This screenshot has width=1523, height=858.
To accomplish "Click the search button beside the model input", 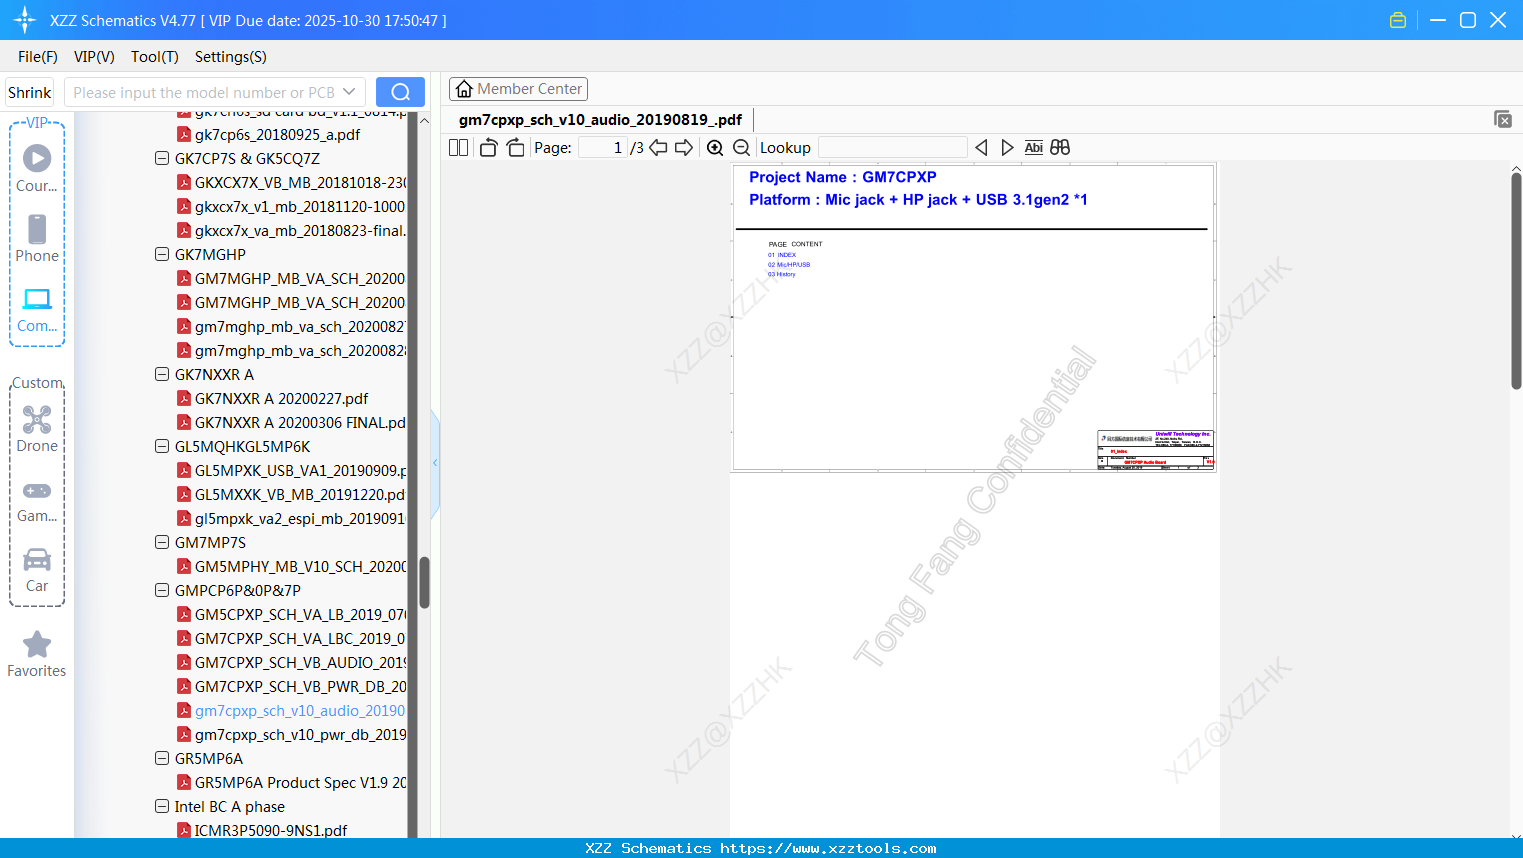I will pos(400,92).
